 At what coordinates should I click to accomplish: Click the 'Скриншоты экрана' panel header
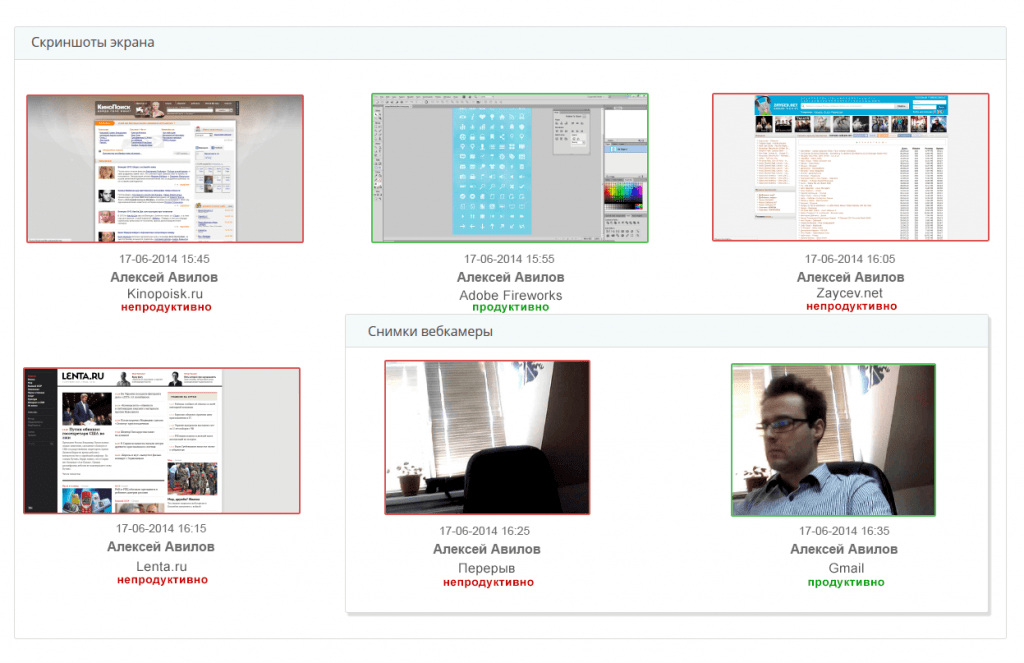click(x=93, y=42)
